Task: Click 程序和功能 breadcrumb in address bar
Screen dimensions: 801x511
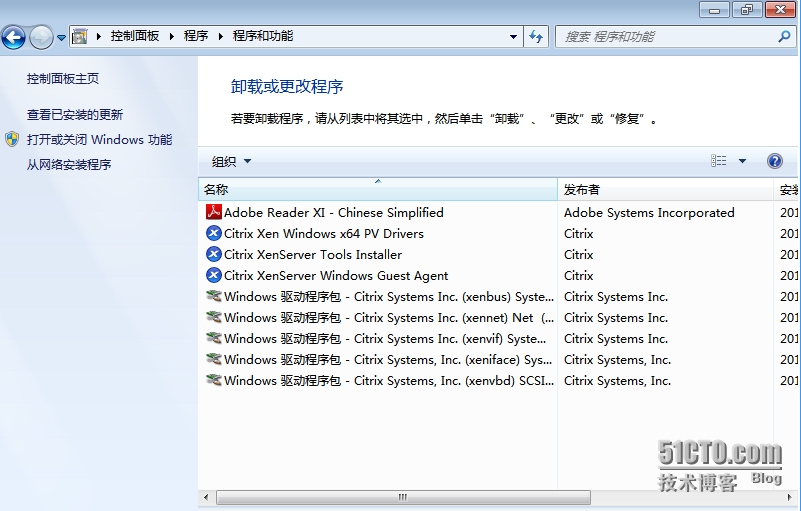Action: pos(263,36)
